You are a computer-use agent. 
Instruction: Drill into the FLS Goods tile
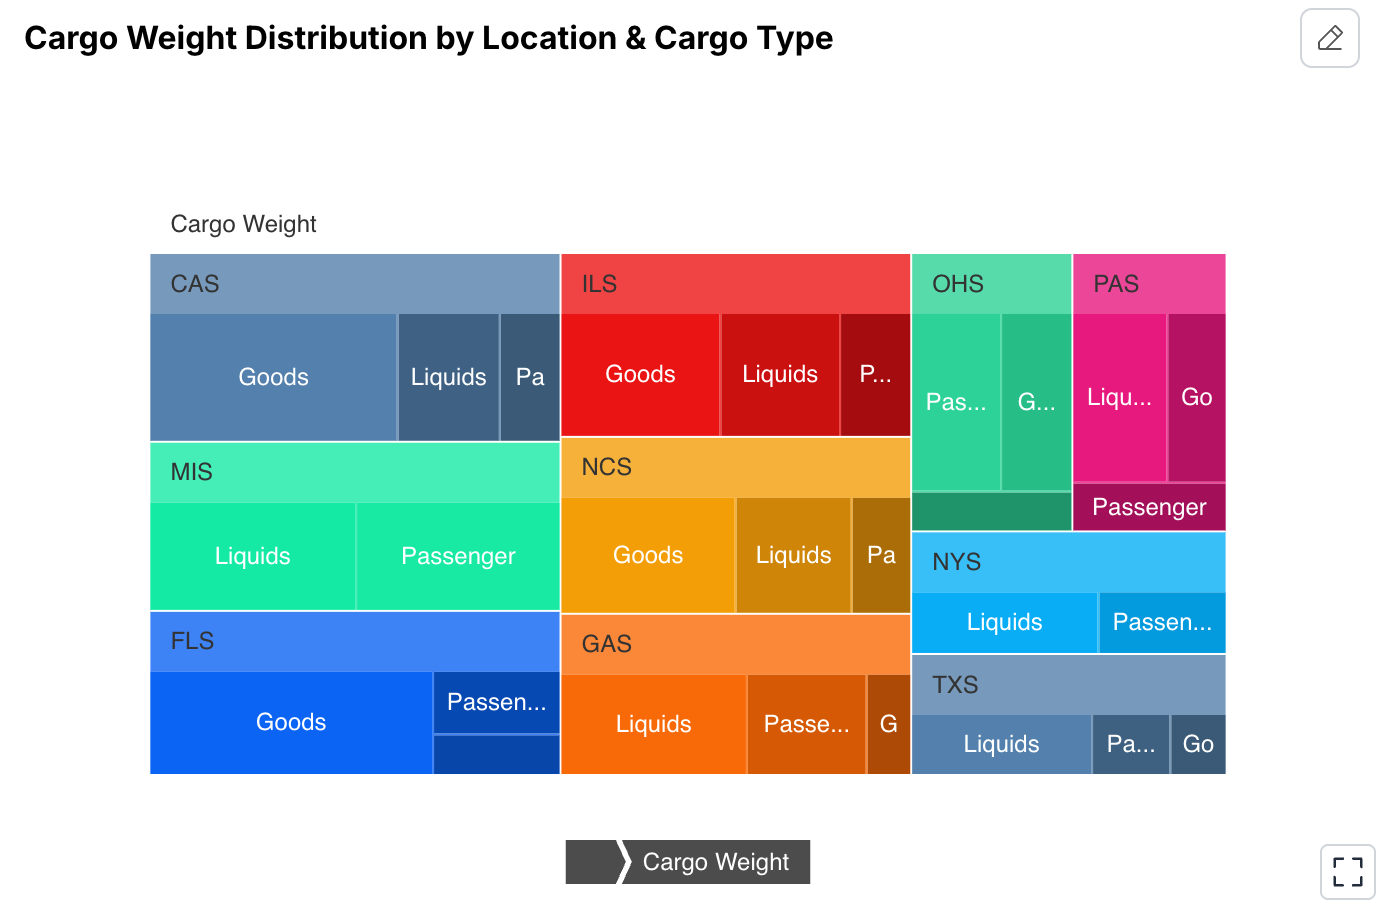point(291,722)
